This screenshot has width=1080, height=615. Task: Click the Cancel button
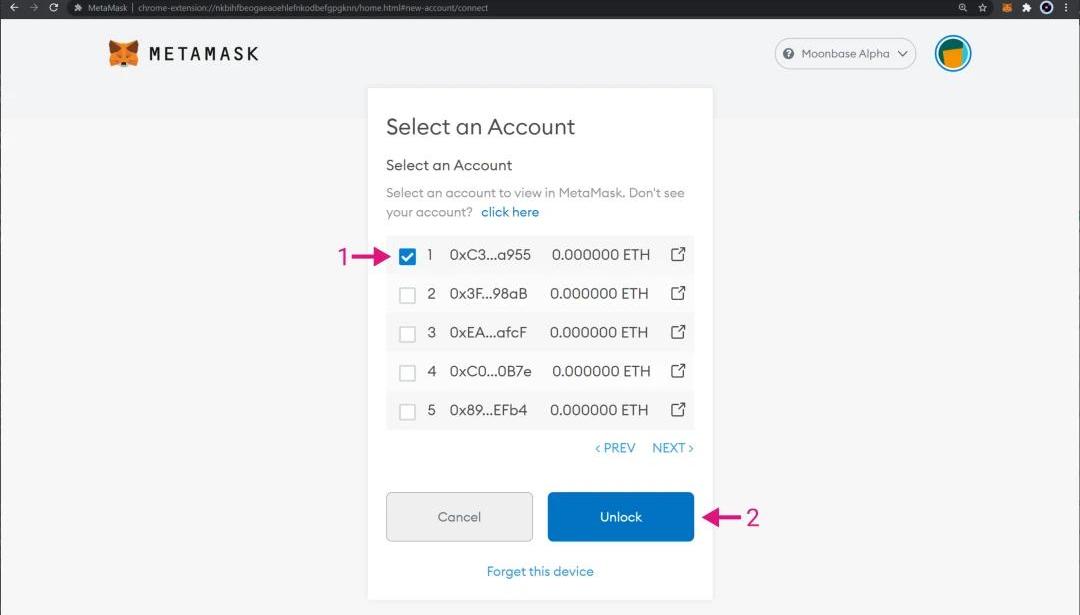[459, 517]
